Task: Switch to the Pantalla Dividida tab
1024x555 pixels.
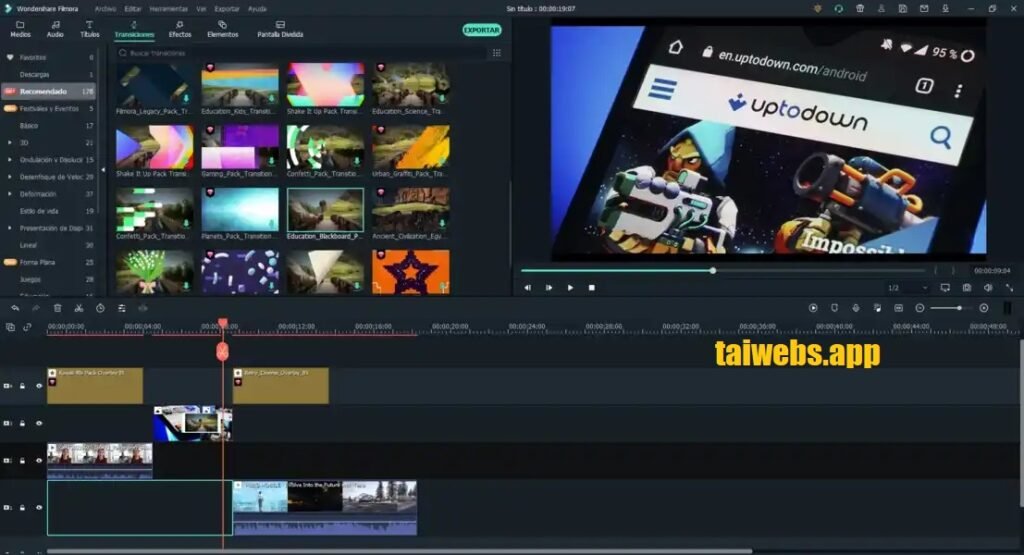Action: coord(280,29)
